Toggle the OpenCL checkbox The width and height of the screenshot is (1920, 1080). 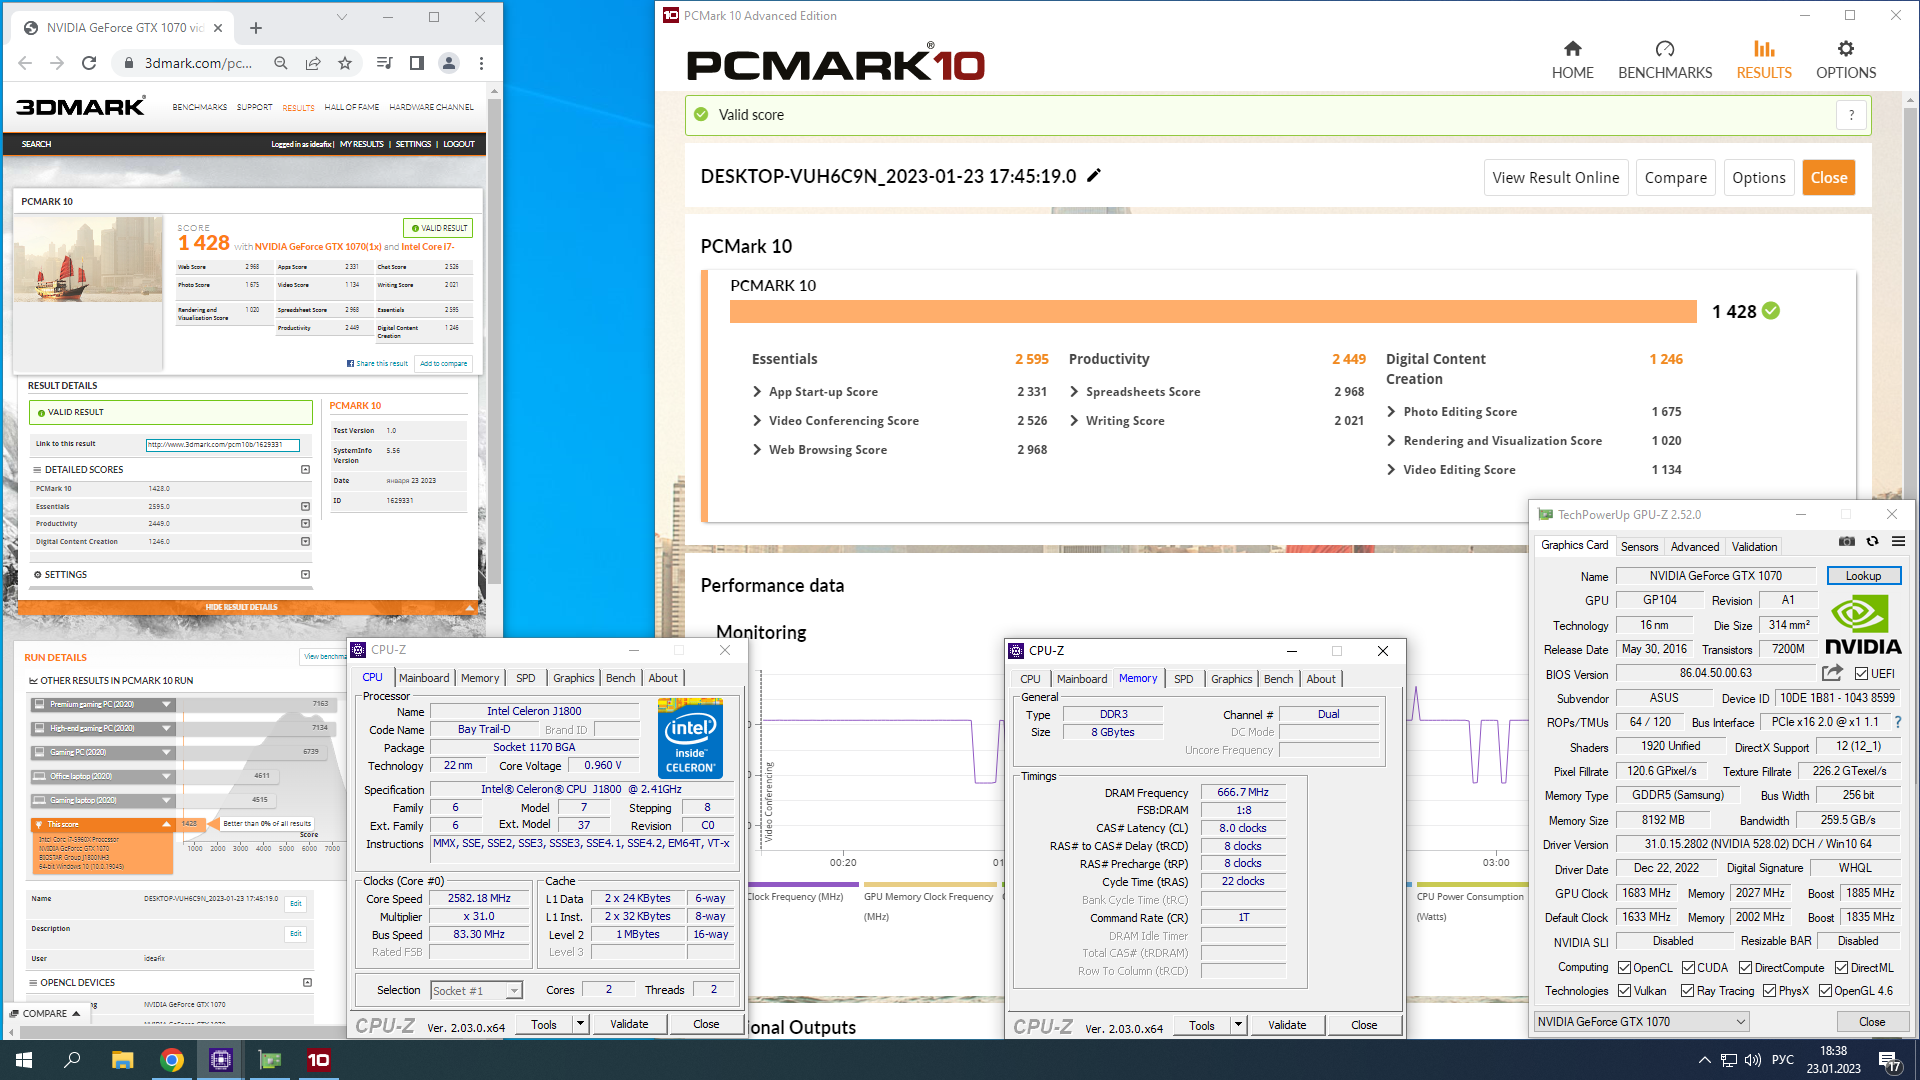pos(1625,968)
